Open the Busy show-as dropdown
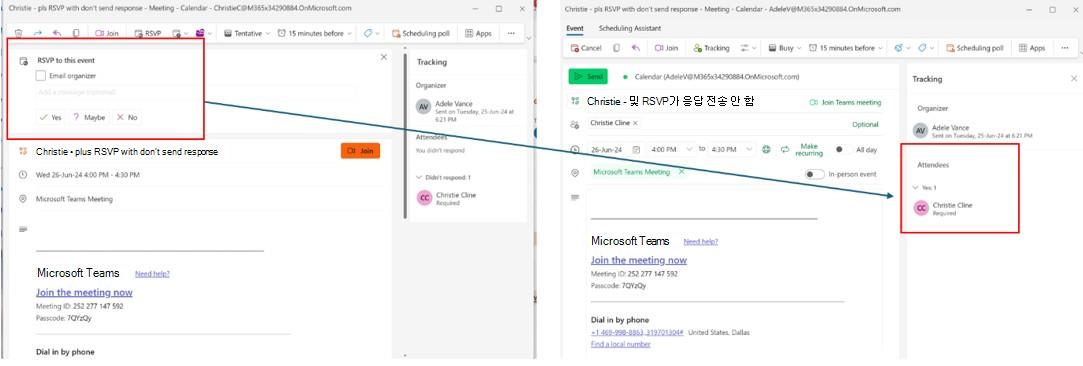The width and height of the screenshot is (1083, 366). coord(784,48)
